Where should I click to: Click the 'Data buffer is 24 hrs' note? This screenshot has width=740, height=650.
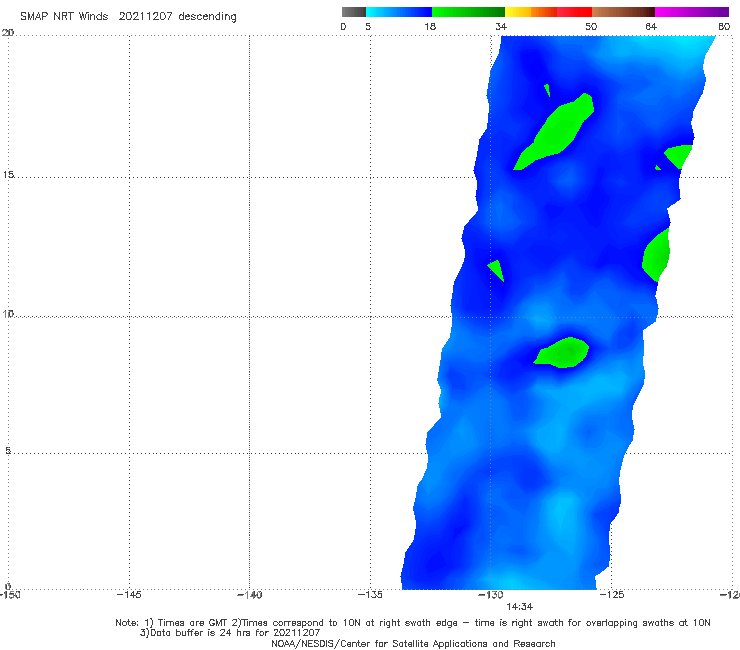tap(230, 633)
